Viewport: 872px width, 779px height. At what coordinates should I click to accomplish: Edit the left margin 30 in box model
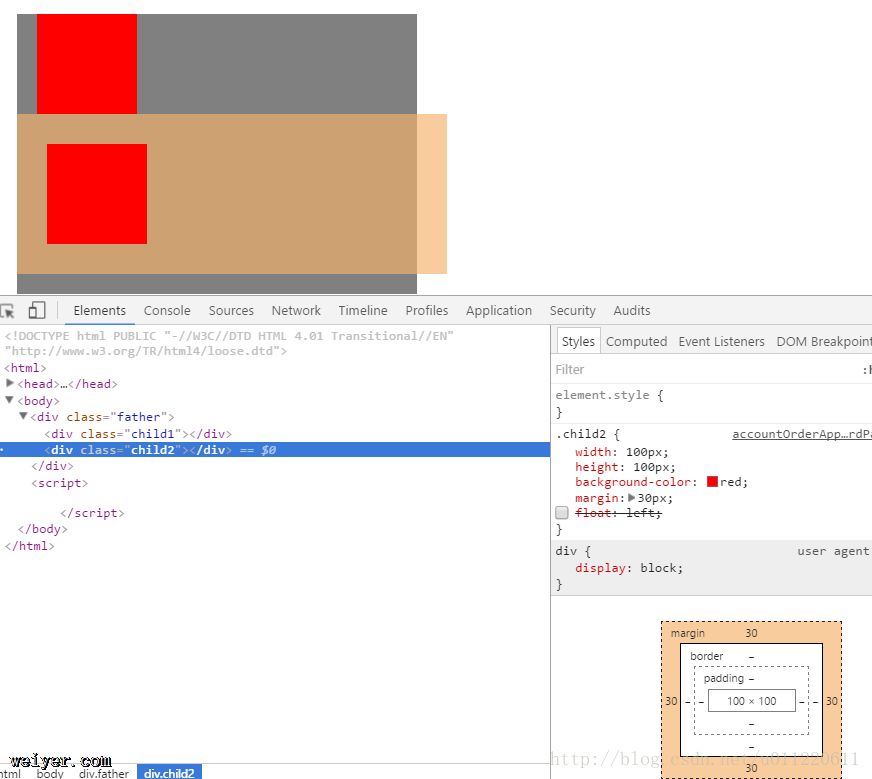pyautogui.click(x=671, y=701)
